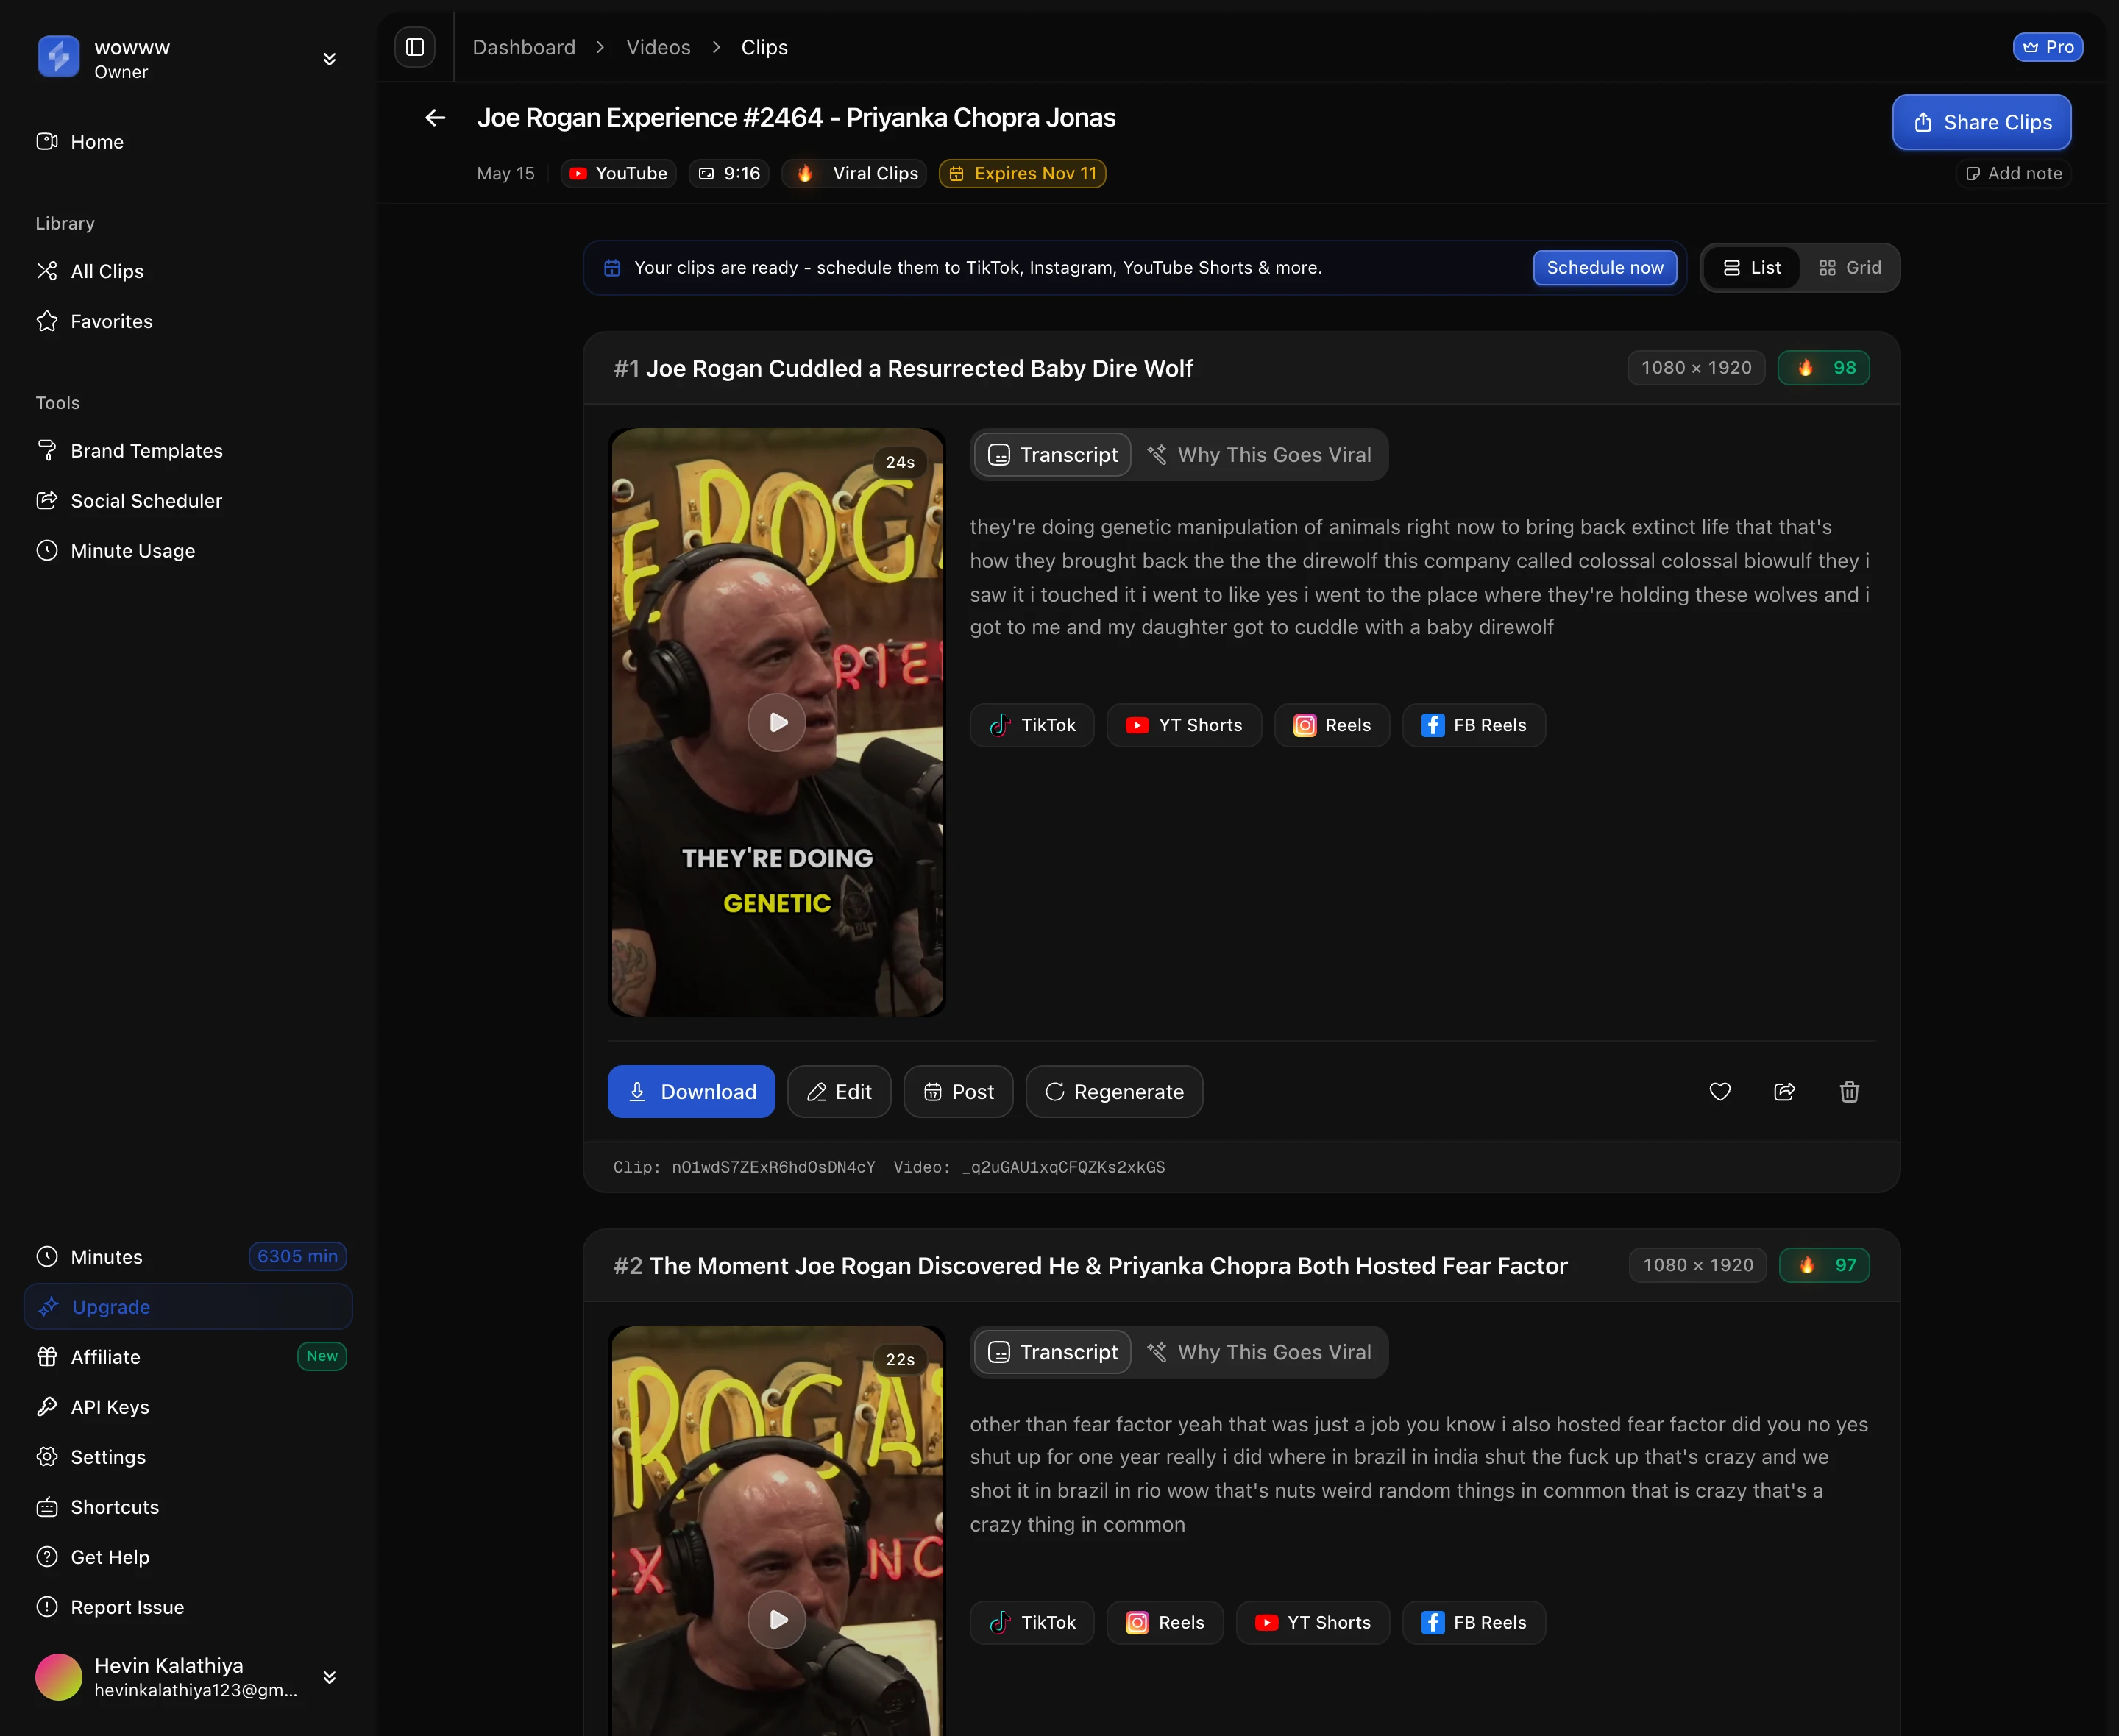This screenshot has height=1736, width=2119.
Task: Click the 1080 × 1920 badge on clip #2
Action: tap(1698, 1265)
